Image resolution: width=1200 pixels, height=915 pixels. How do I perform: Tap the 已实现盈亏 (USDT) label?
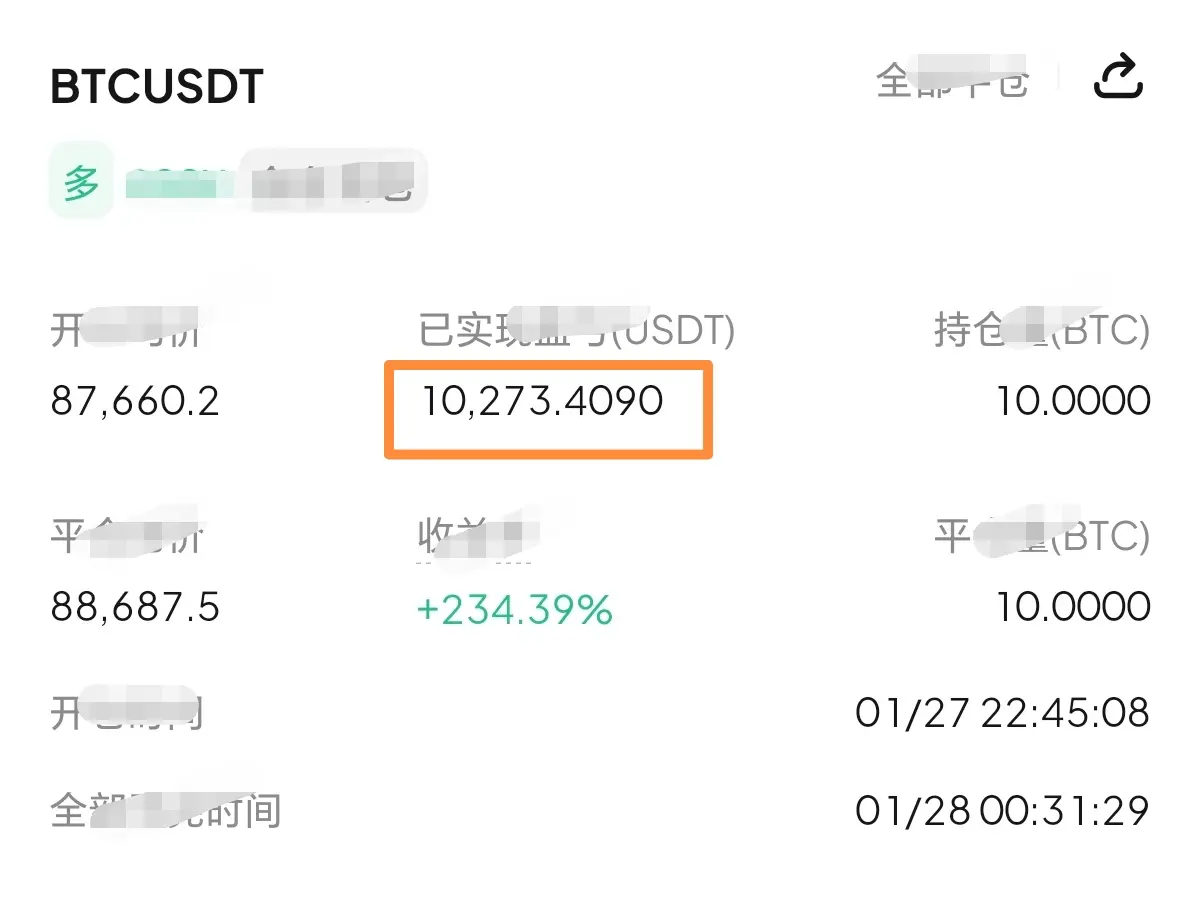(x=576, y=330)
